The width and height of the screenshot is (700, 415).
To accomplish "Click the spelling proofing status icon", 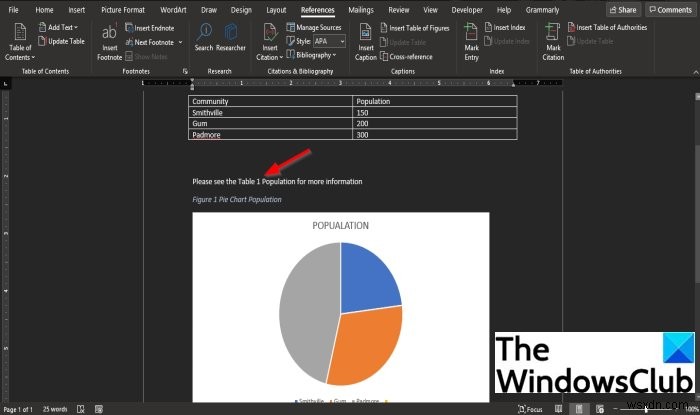I will coord(81,409).
